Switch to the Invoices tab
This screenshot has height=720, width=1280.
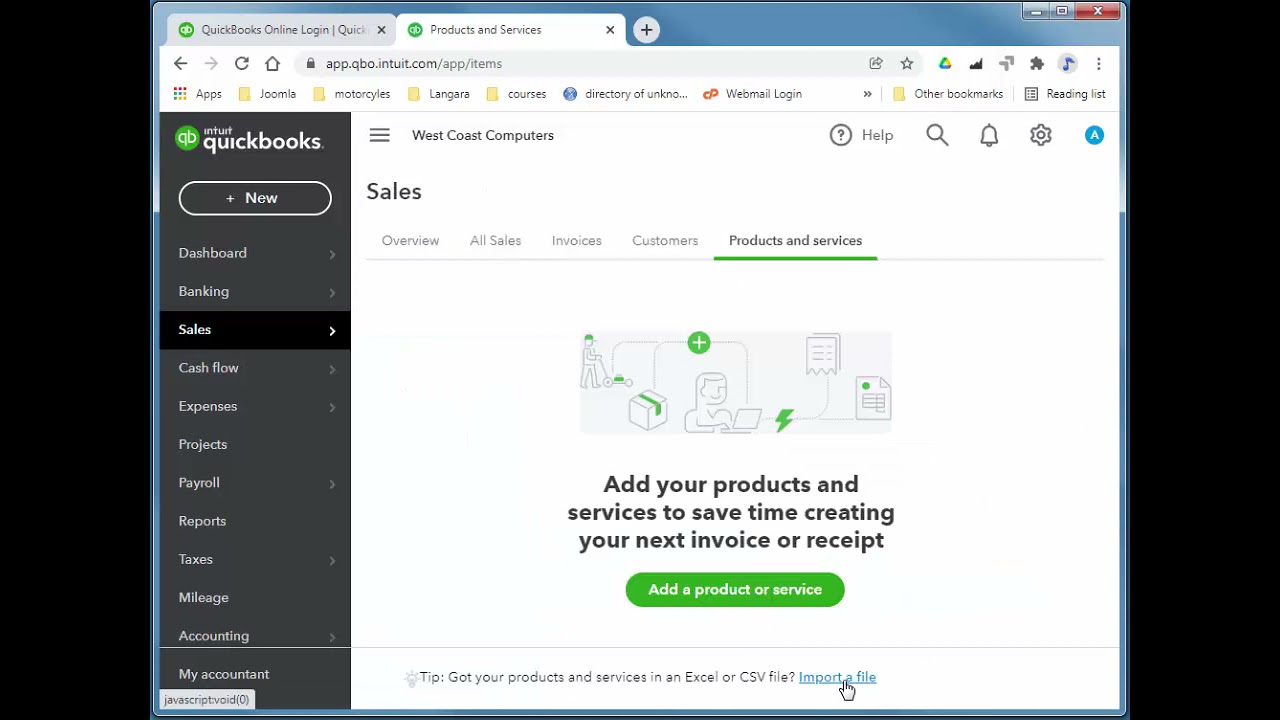click(576, 241)
